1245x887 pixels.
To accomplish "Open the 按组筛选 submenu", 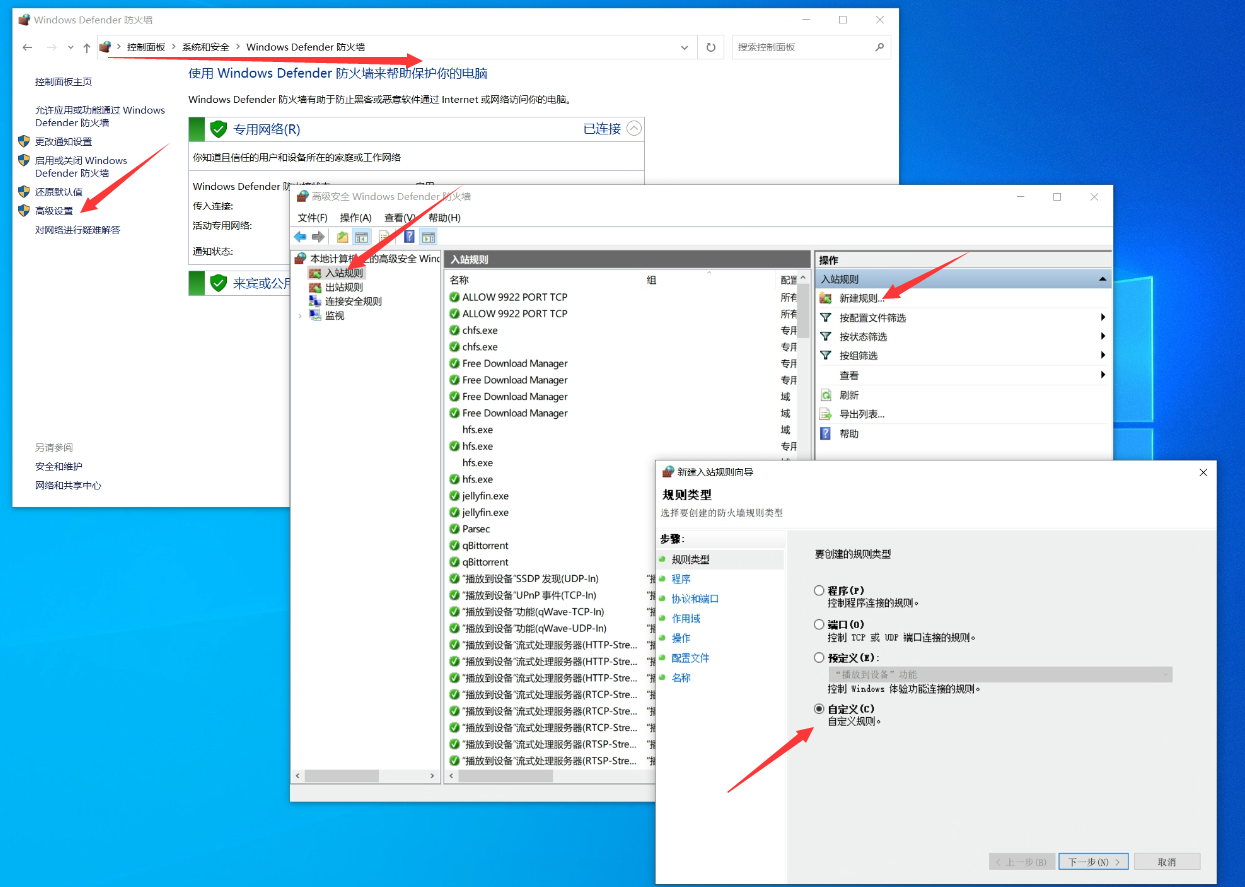I will click(x=963, y=355).
